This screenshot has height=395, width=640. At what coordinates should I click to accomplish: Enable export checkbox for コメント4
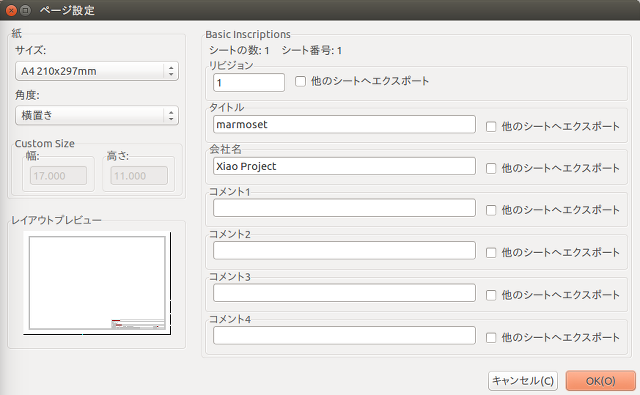(491, 337)
